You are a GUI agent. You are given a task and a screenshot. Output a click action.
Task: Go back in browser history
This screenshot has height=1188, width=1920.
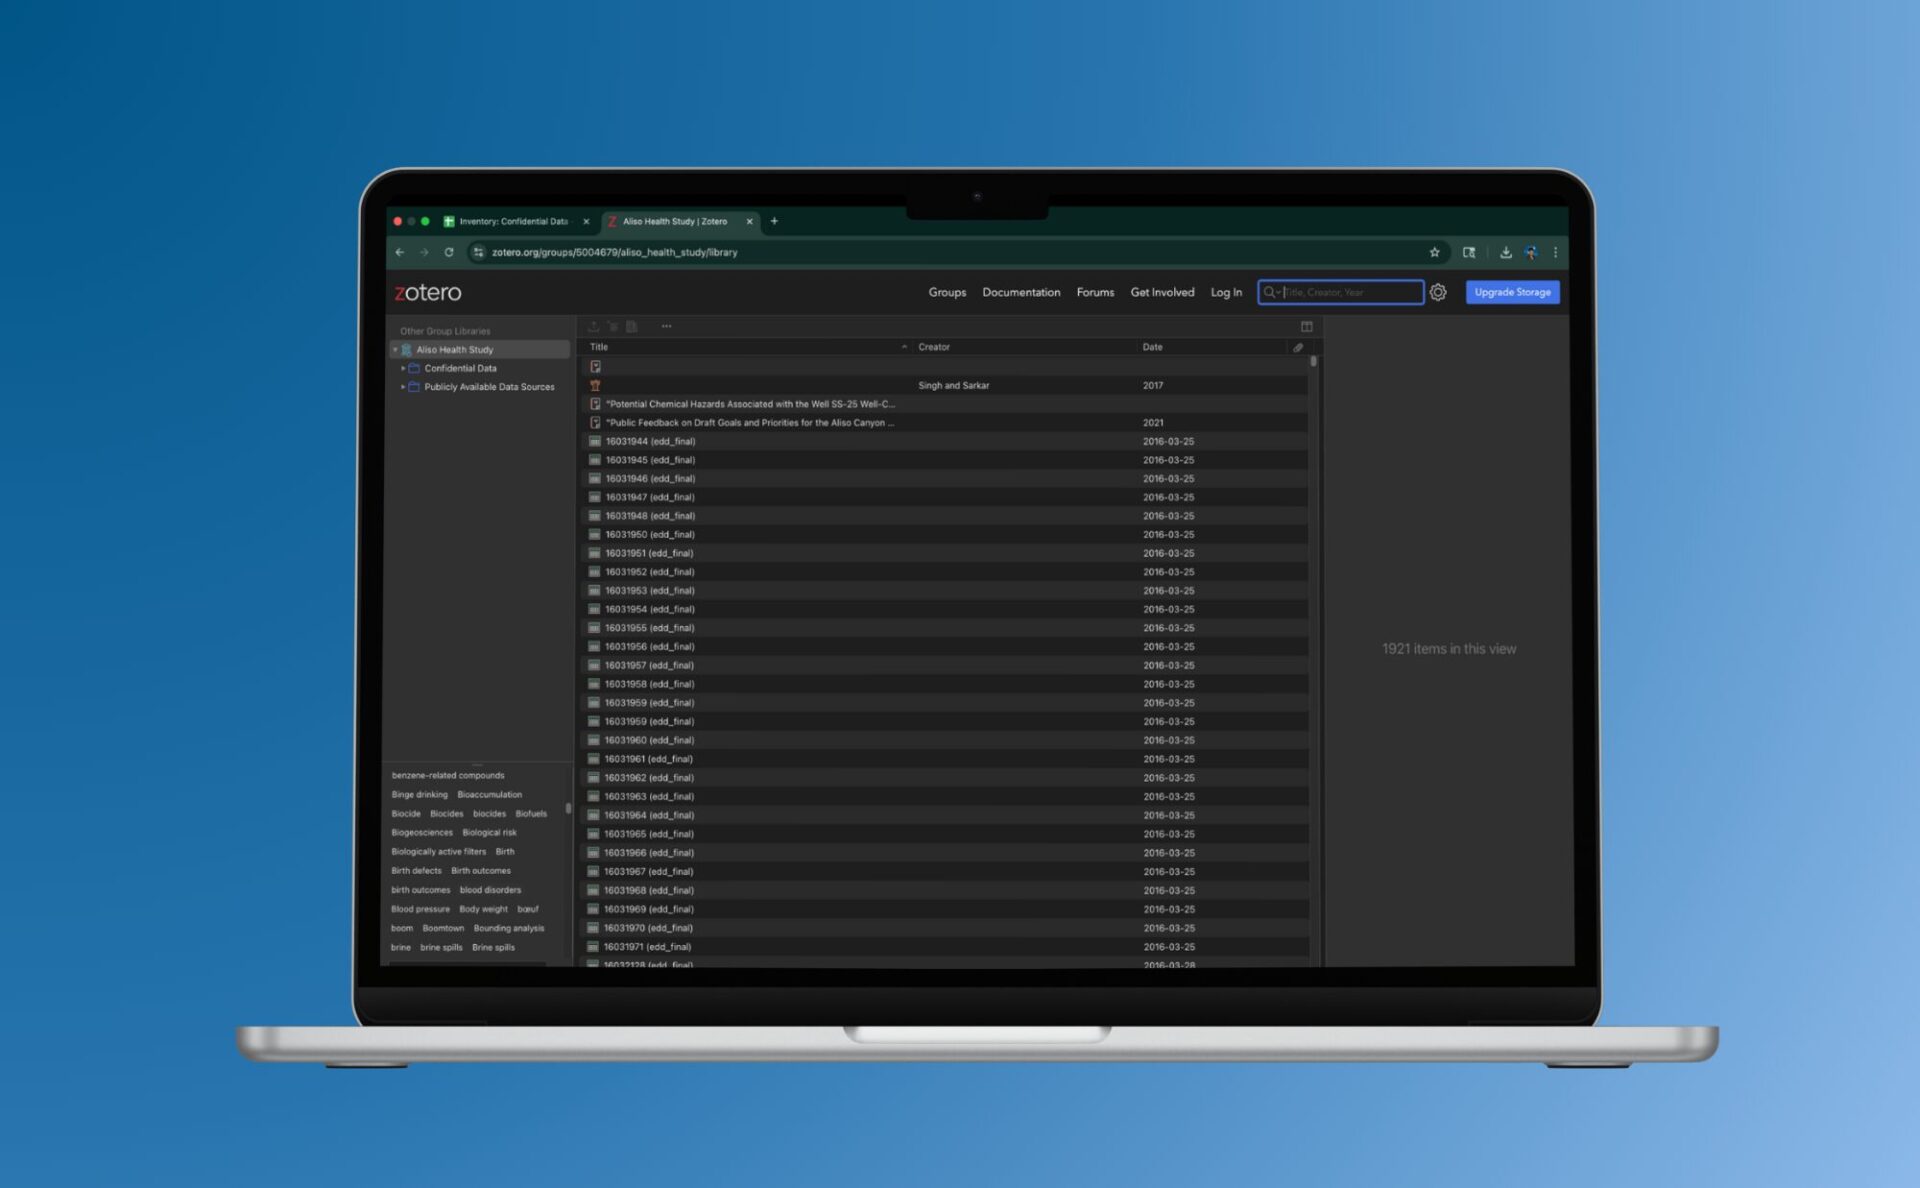coord(400,252)
